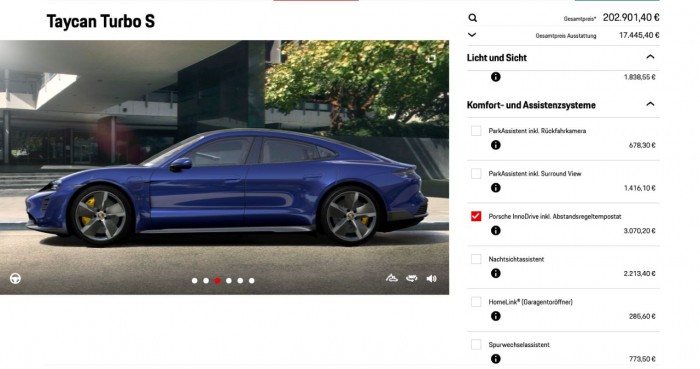Toggle the sound speaker icon
The height and width of the screenshot is (369, 700).
pos(431,278)
